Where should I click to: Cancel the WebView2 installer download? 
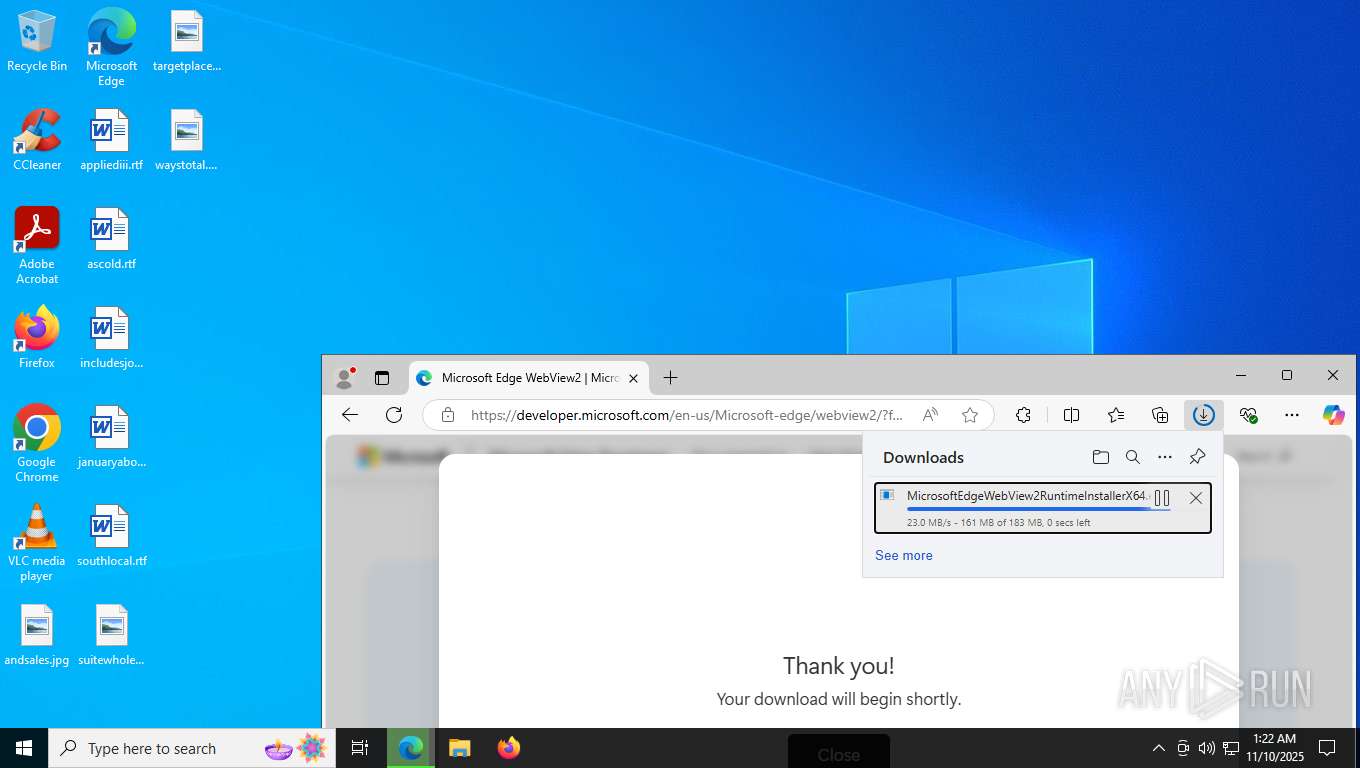pos(1195,498)
